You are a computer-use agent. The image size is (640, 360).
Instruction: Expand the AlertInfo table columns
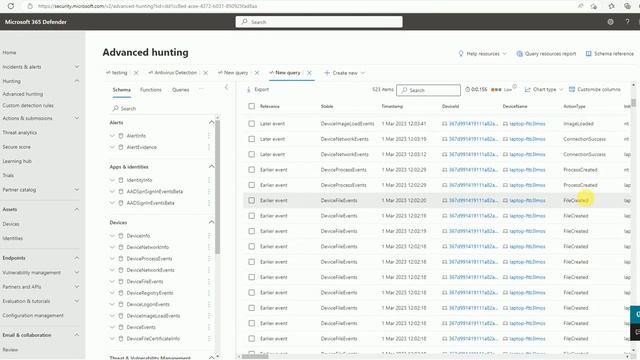point(112,136)
